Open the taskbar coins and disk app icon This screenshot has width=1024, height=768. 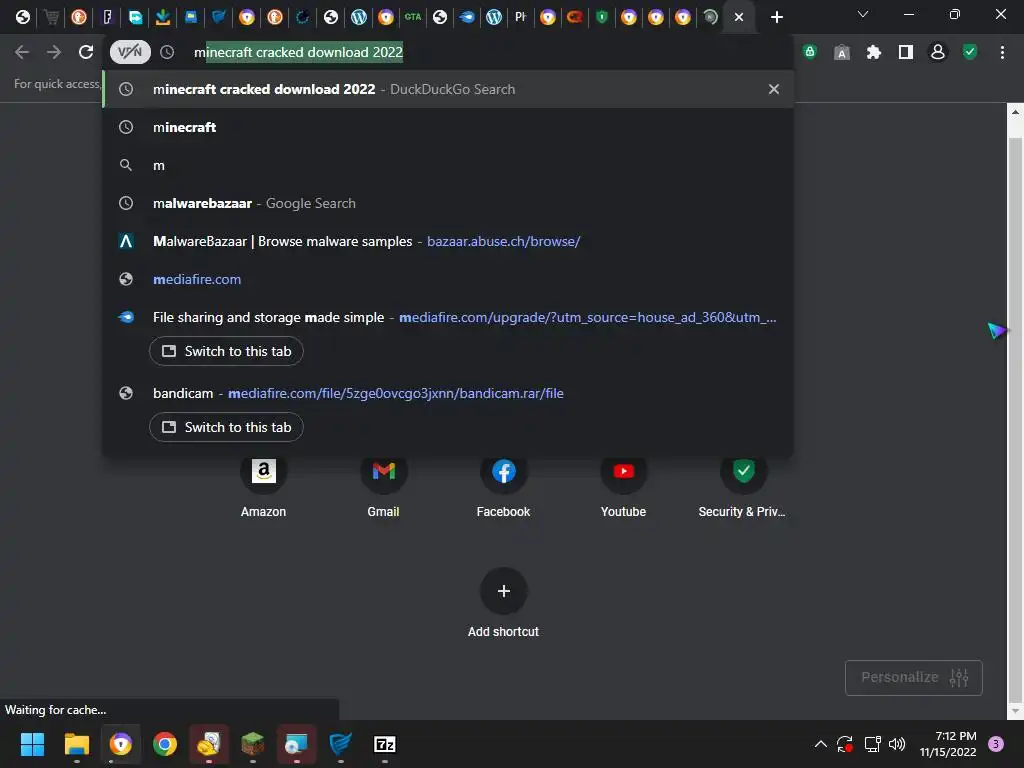(209, 744)
